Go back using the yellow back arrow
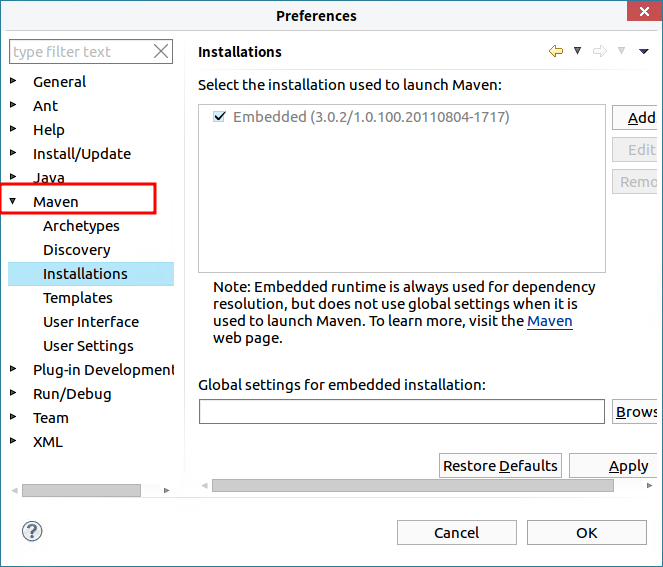This screenshot has height=567, width=663. pos(556,51)
